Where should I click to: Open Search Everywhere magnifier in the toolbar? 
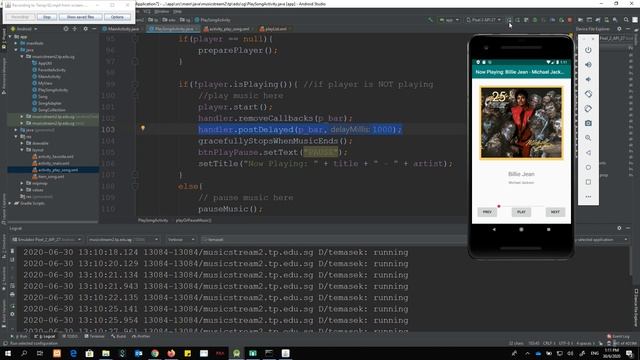626,20
